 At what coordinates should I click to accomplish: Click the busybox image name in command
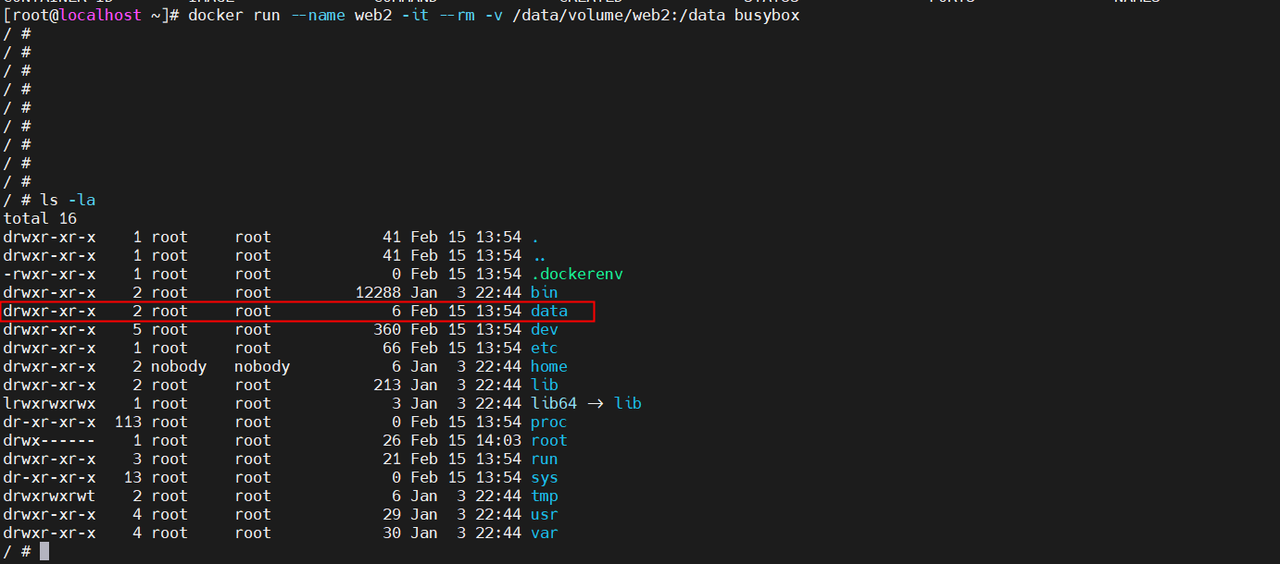point(766,16)
